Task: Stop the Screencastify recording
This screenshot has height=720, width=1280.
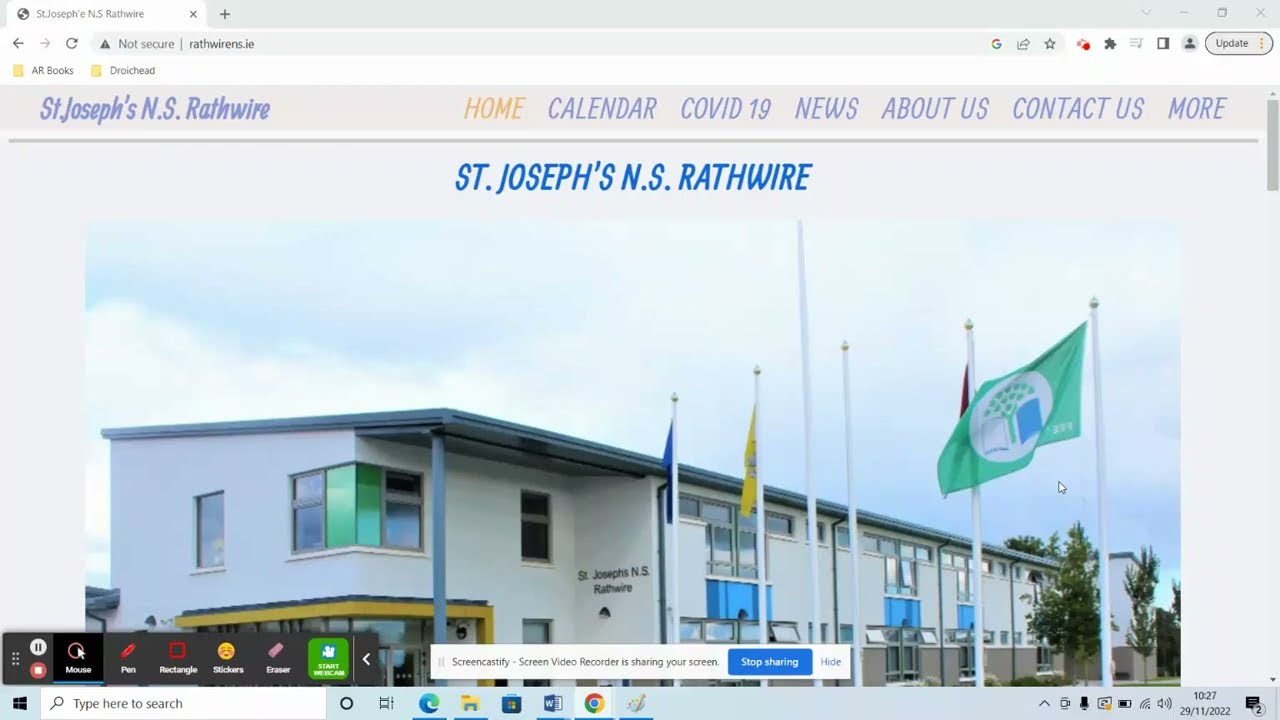Action: pyautogui.click(x=38, y=670)
